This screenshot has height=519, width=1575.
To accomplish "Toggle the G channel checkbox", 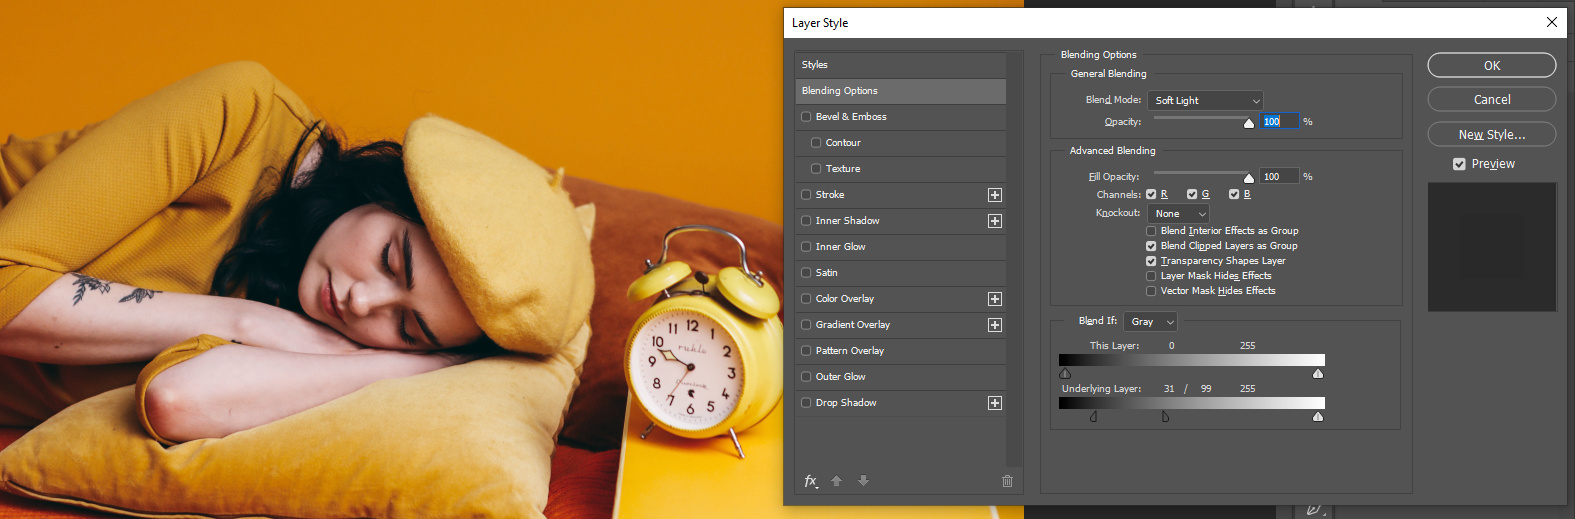I will 1192,195.
